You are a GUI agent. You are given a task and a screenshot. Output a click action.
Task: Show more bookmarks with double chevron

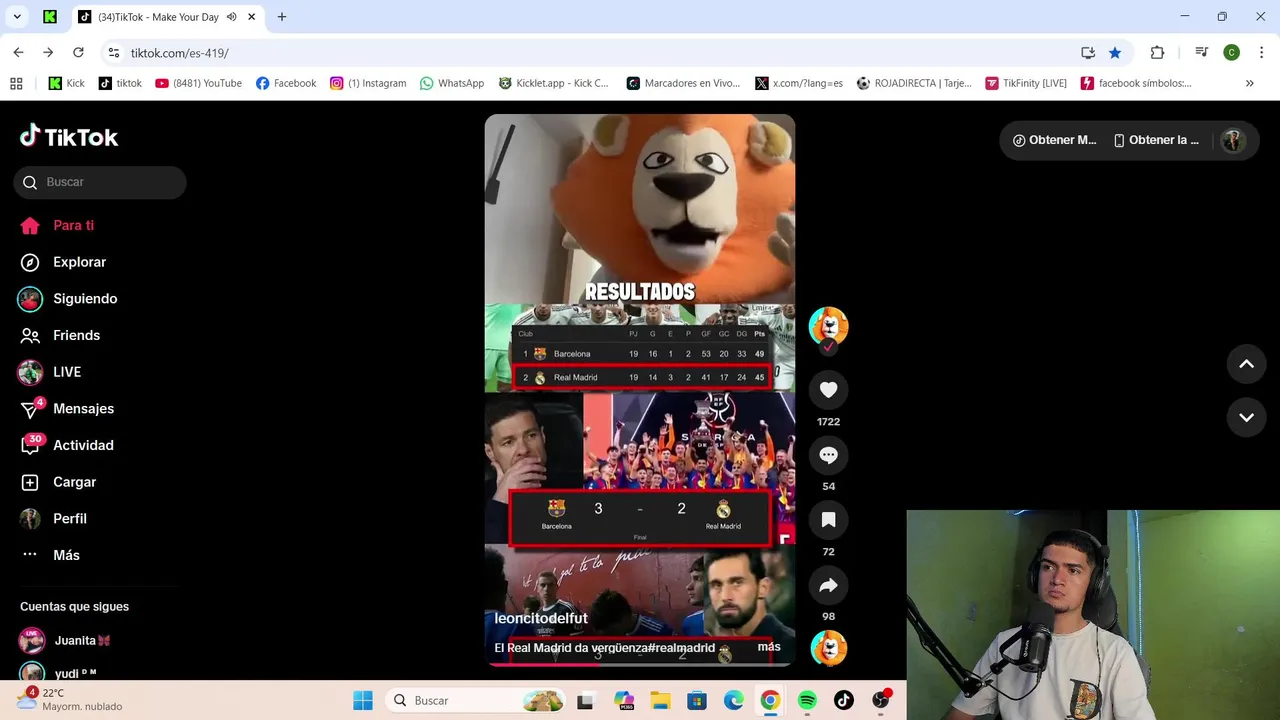[x=1249, y=83]
